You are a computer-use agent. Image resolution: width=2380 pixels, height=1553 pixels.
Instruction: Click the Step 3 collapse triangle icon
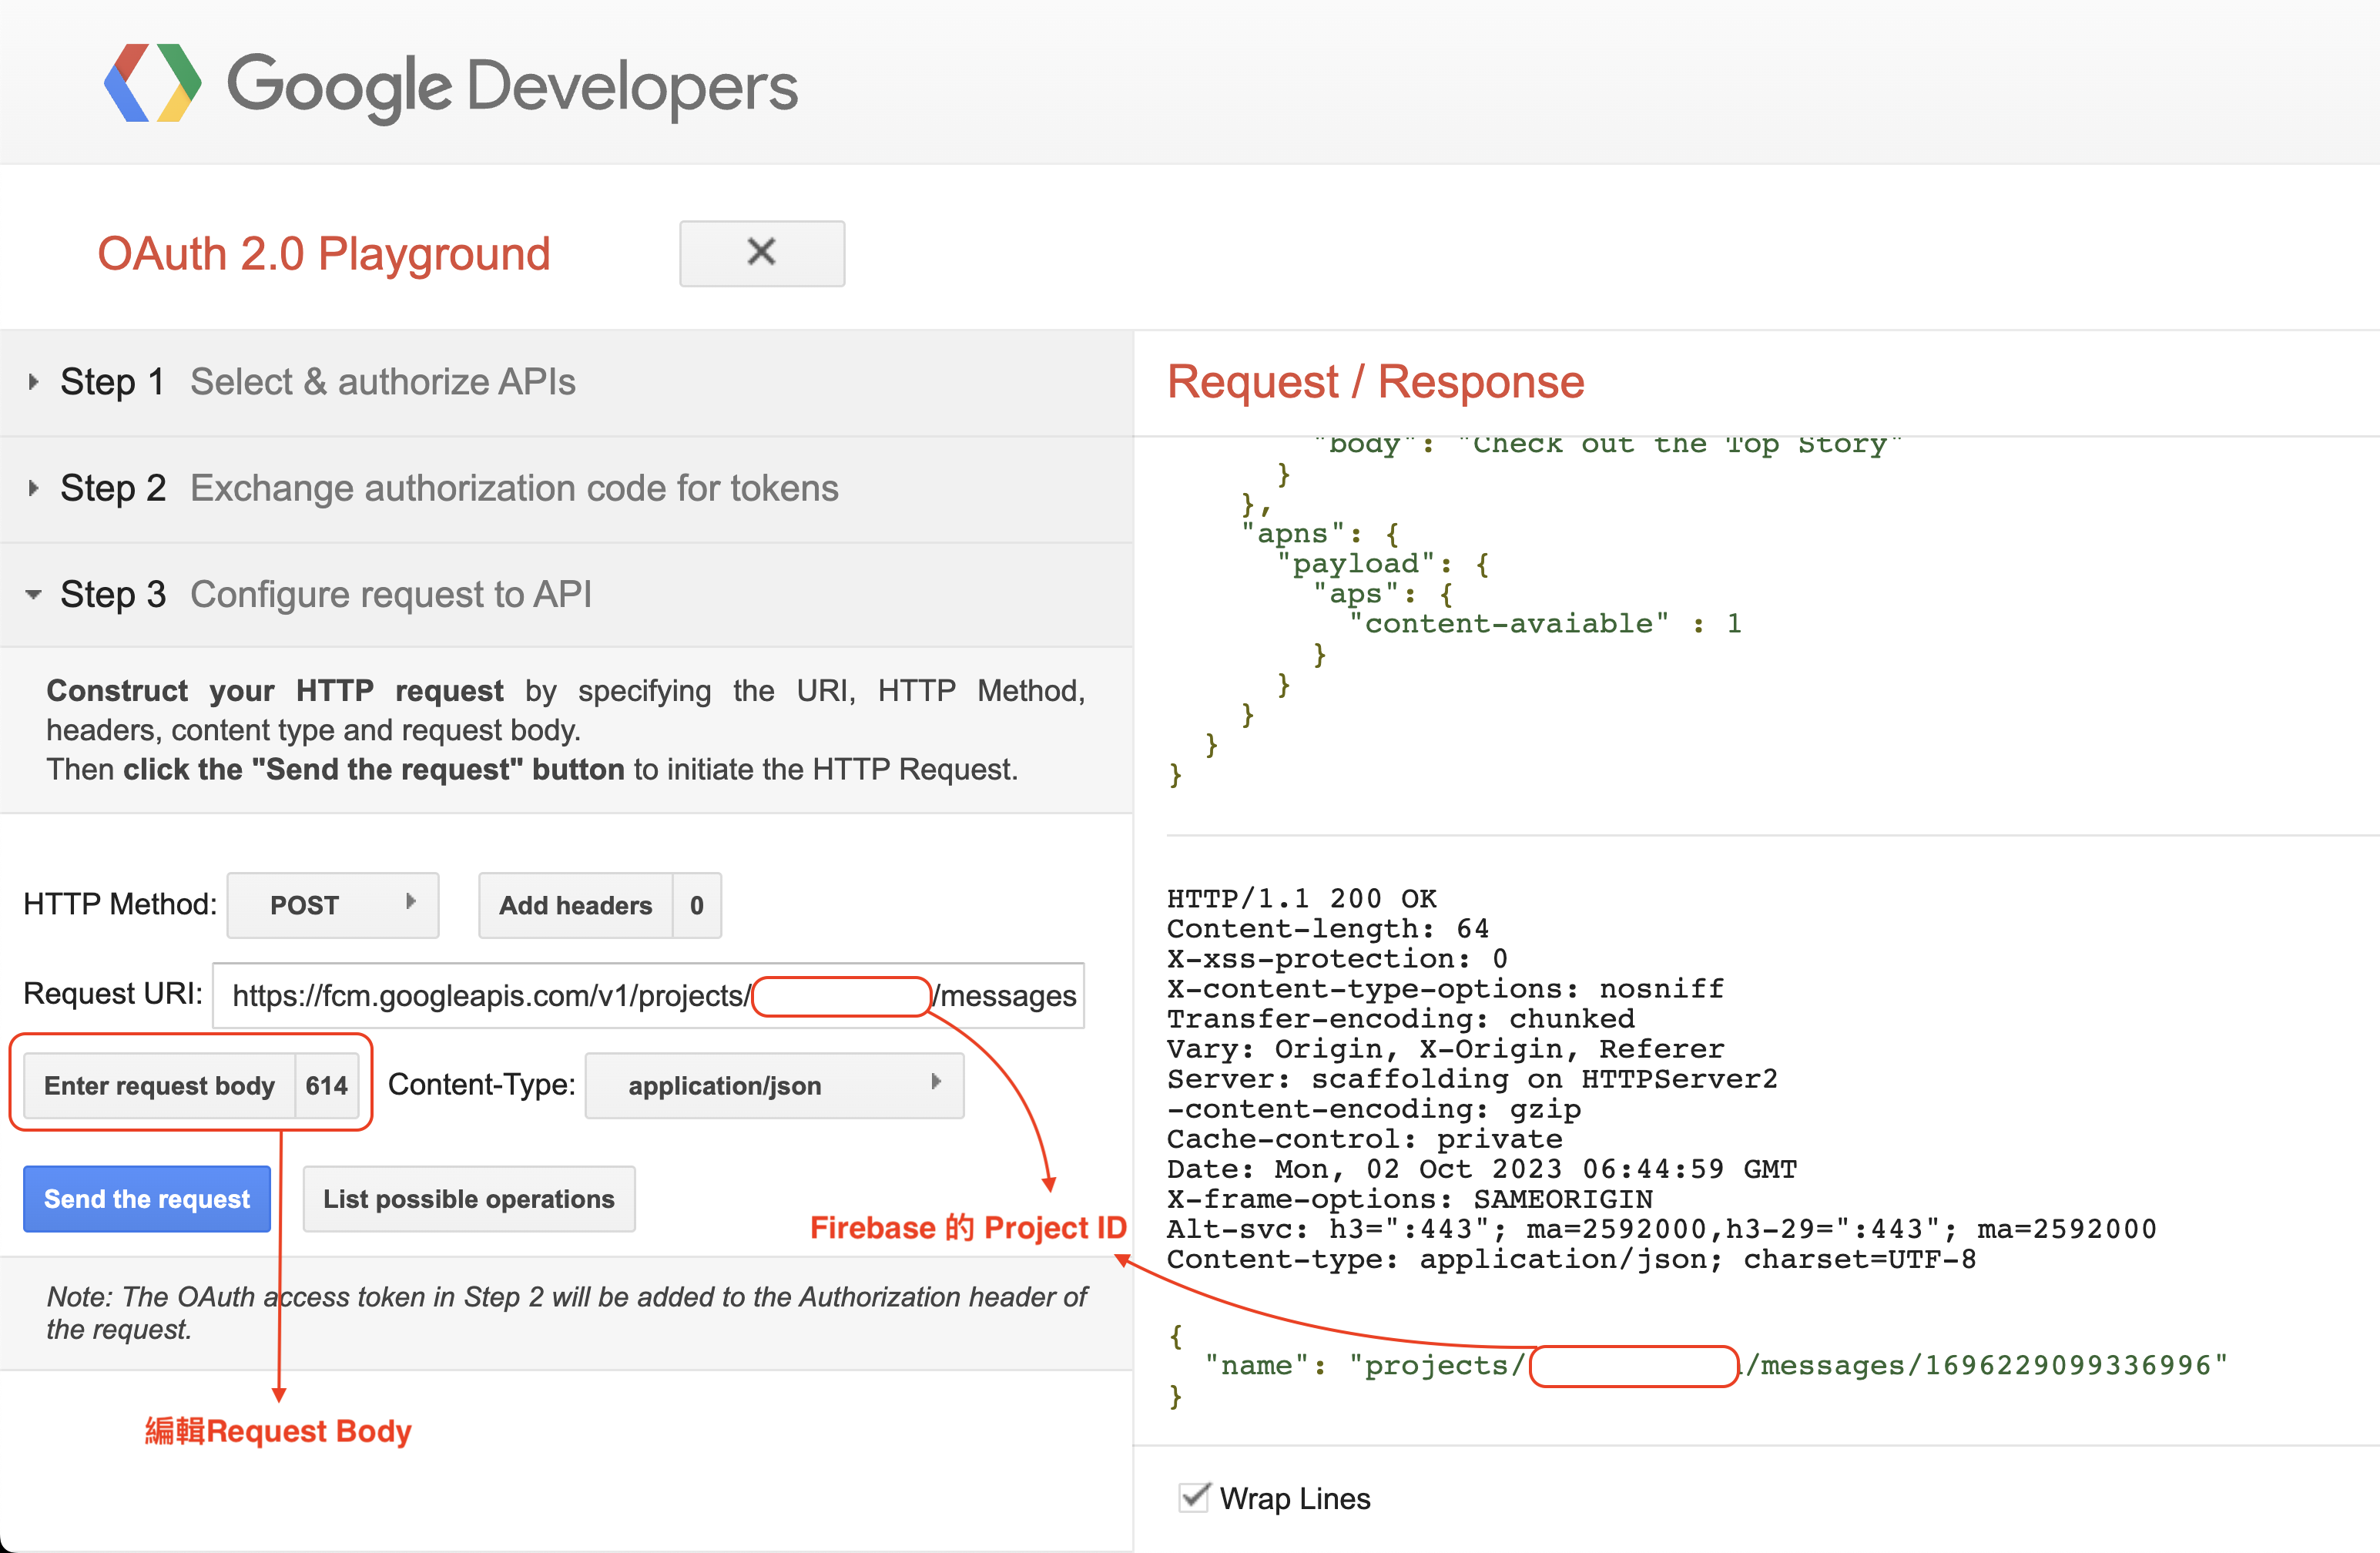tap(33, 594)
